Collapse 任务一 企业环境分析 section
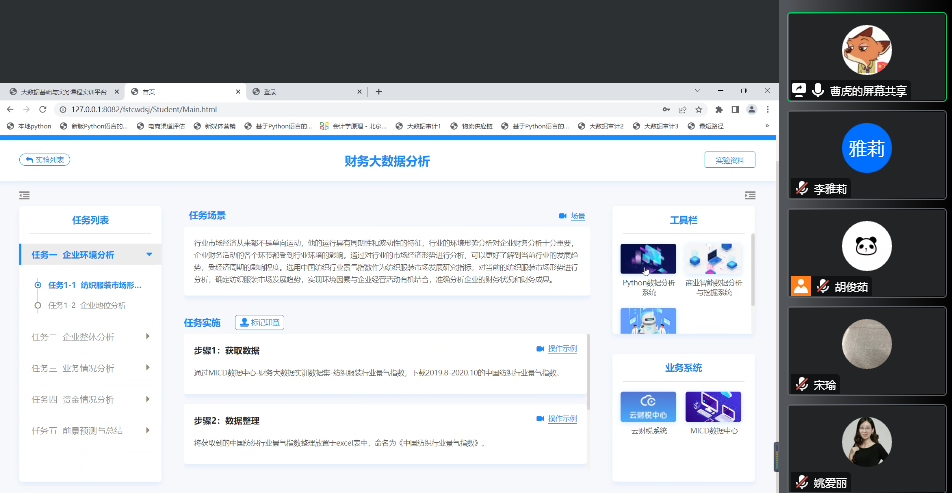 click(x=149, y=254)
